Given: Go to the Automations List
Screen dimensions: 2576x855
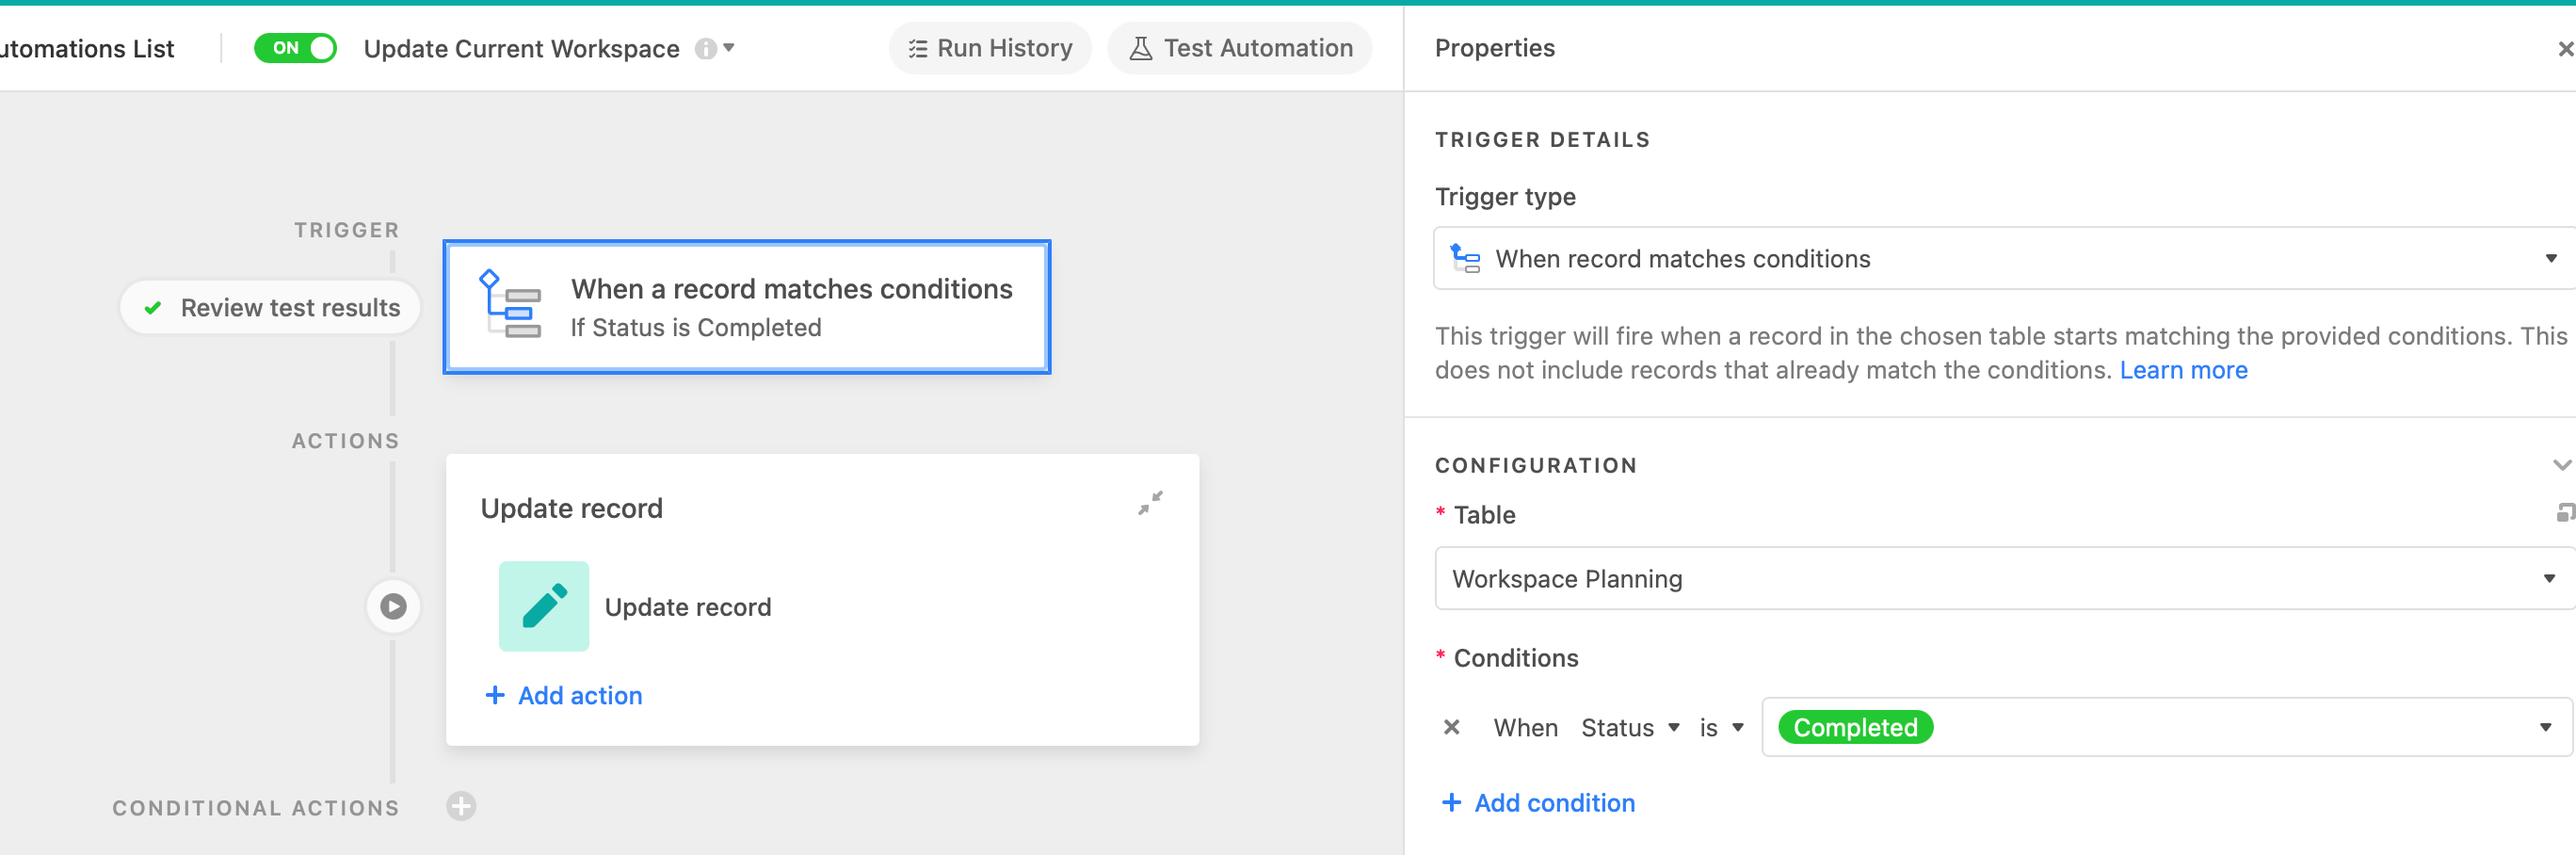Looking at the screenshot, I should (x=85, y=47).
